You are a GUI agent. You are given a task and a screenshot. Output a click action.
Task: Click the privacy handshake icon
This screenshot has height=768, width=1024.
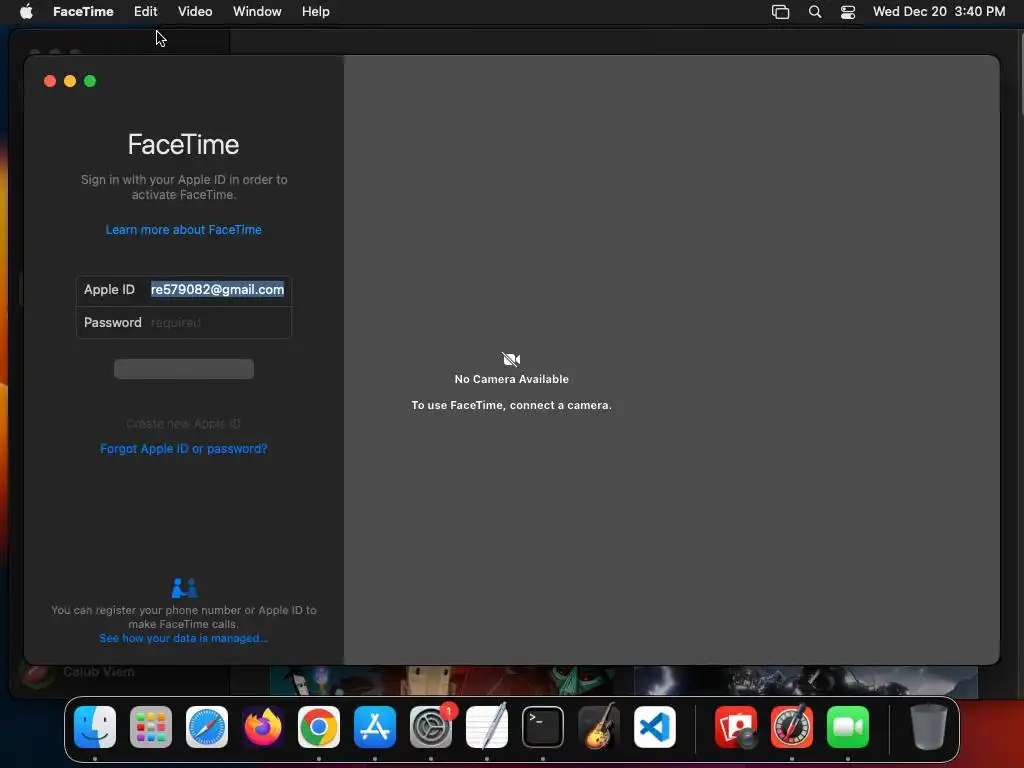pyautogui.click(x=184, y=588)
